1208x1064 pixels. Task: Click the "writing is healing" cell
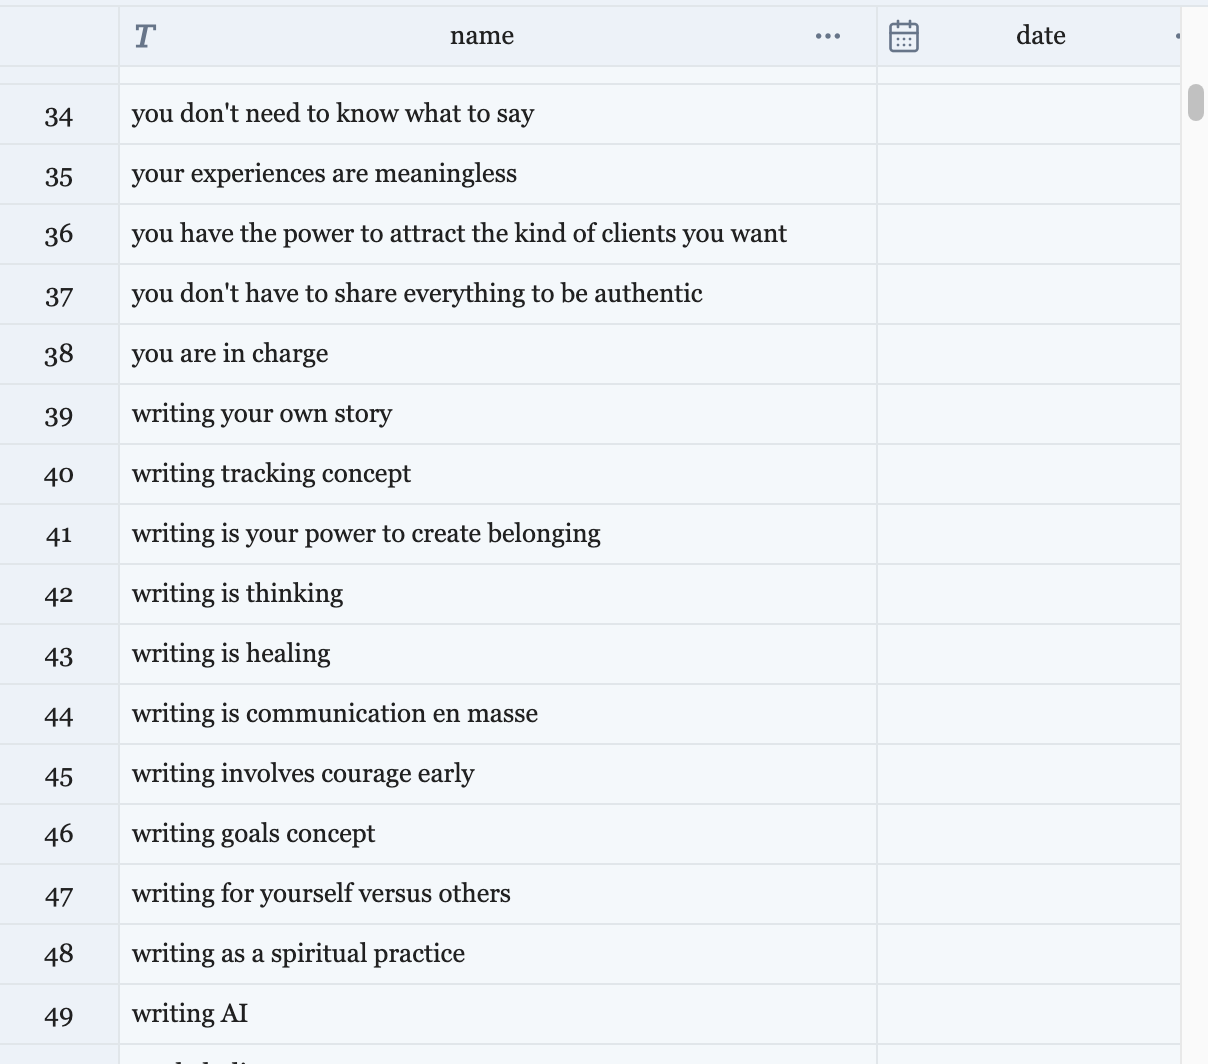point(231,654)
